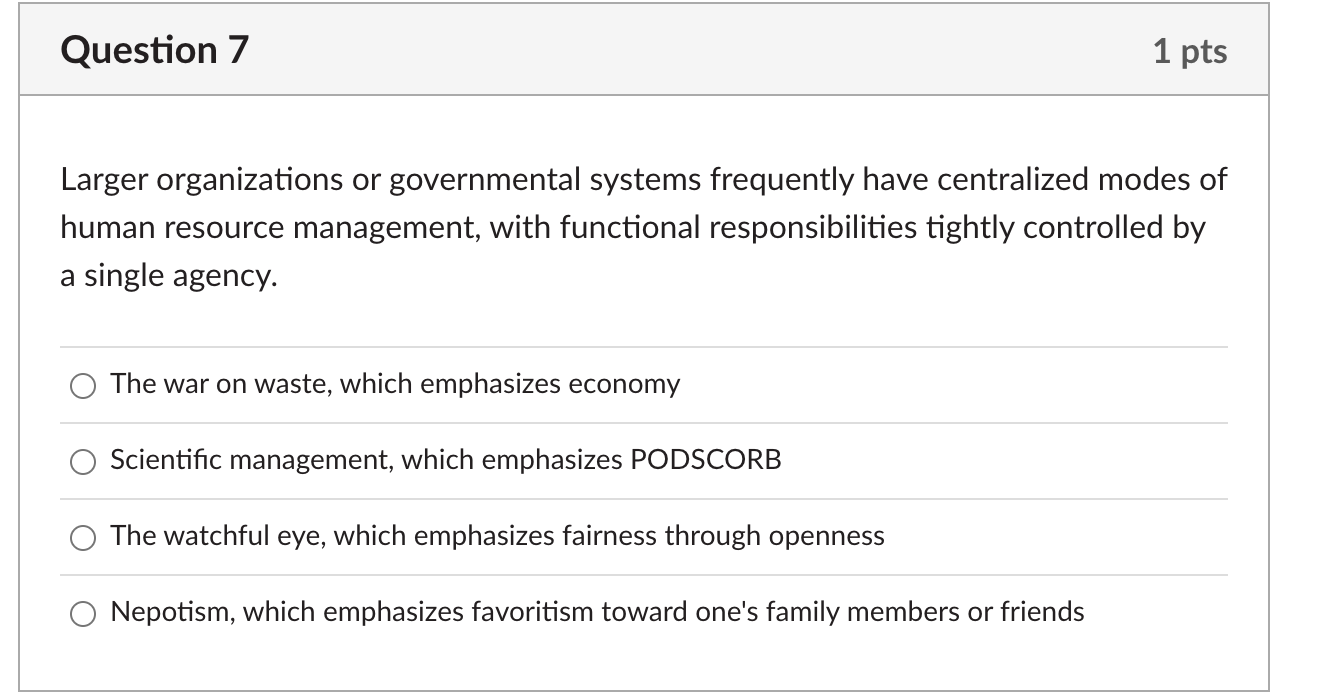The height and width of the screenshot is (700, 1320).
Task: Click the question prompt paragraph
Action: 644,228
